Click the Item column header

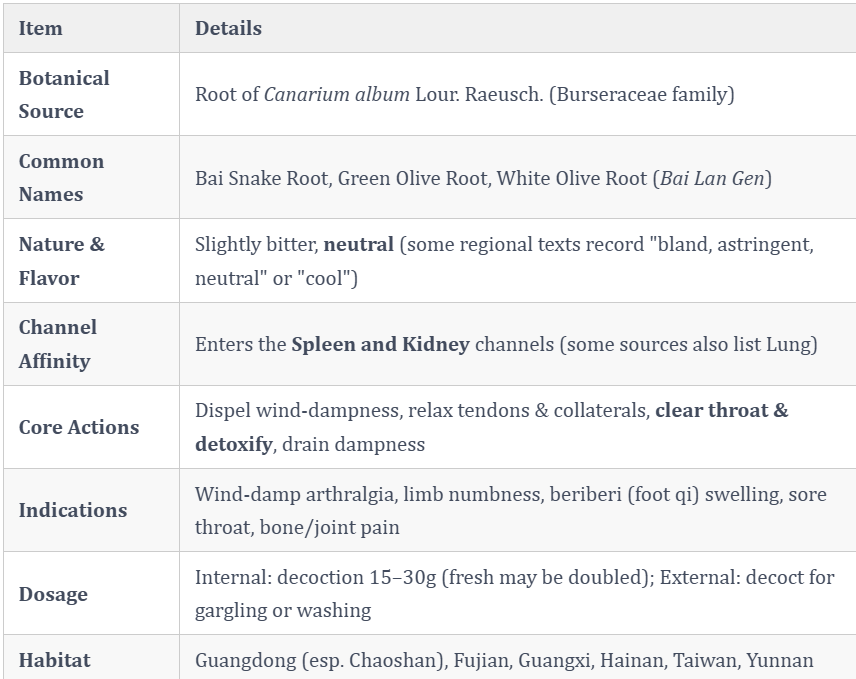[40, 28]
